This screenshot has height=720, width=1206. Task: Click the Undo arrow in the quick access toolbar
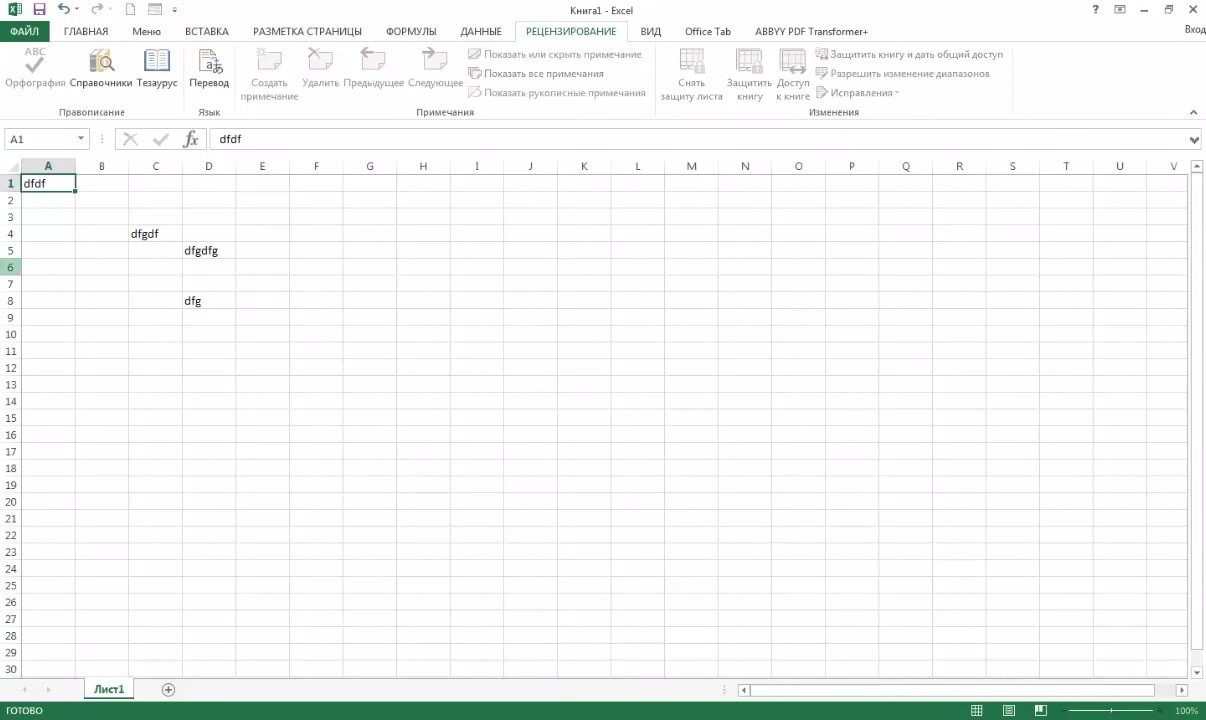[x=64, y=9]
